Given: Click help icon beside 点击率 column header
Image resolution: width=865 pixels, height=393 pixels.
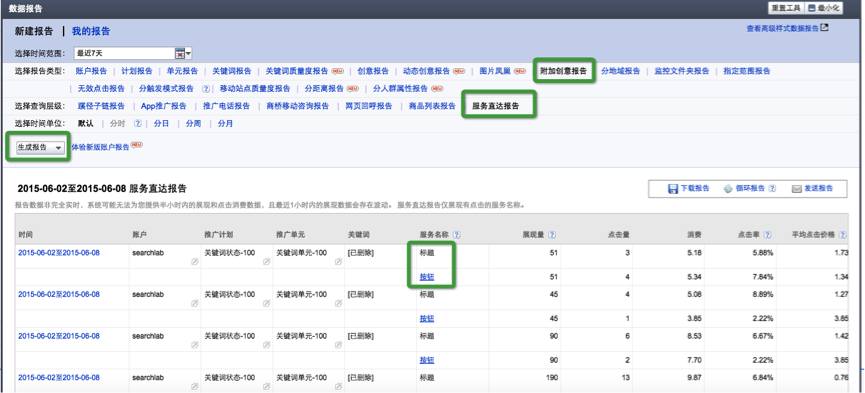Looking at the screenshot, I should pos(767,235).
